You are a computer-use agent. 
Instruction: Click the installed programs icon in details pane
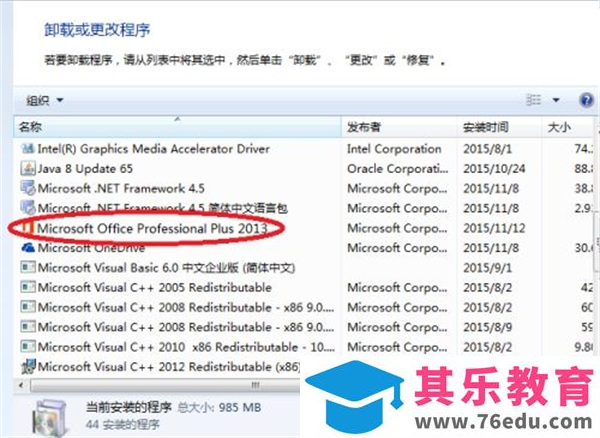tap(50, 418)
